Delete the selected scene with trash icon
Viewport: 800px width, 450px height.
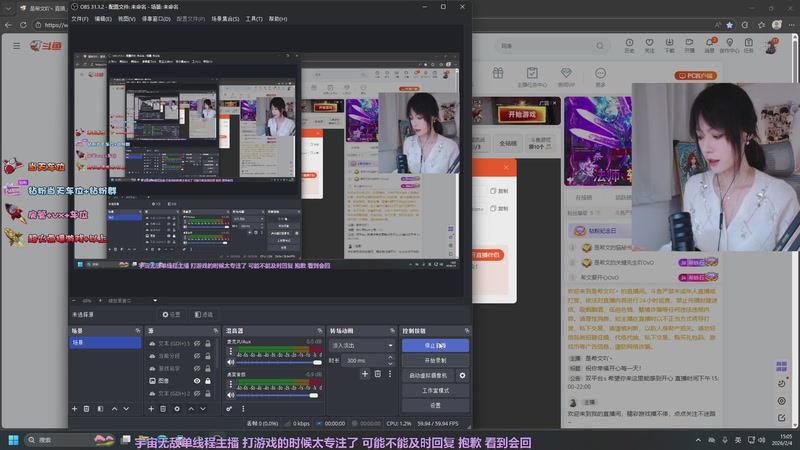click(x=86, y=409)
